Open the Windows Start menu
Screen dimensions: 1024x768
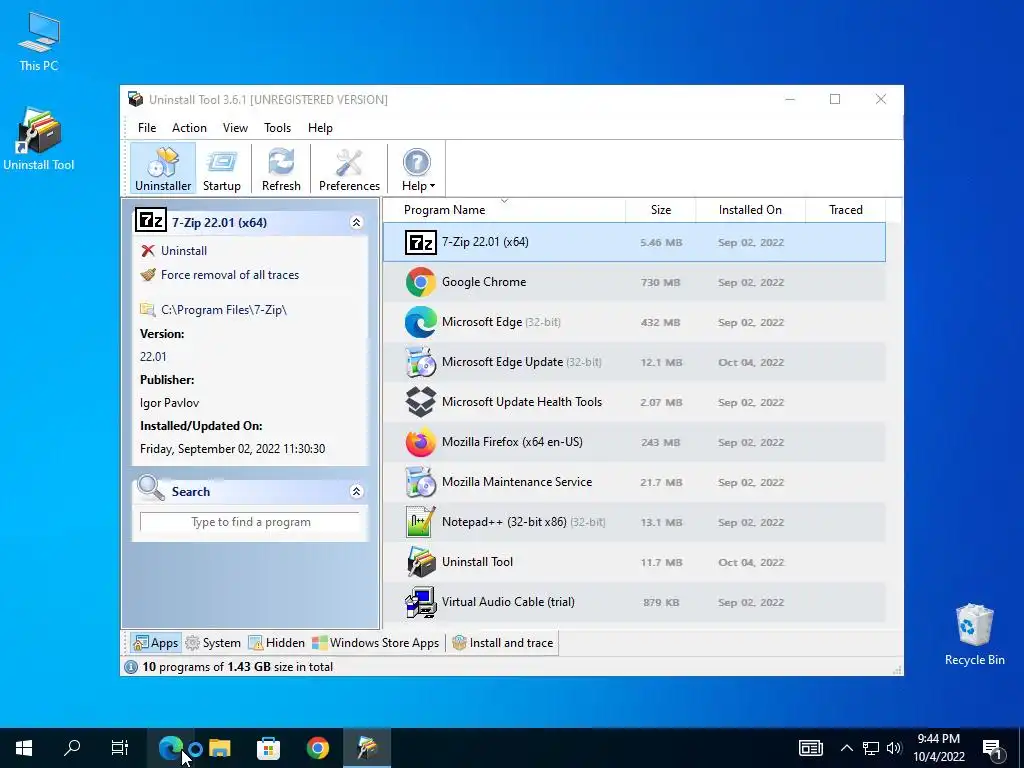click(x=24, y=748)
